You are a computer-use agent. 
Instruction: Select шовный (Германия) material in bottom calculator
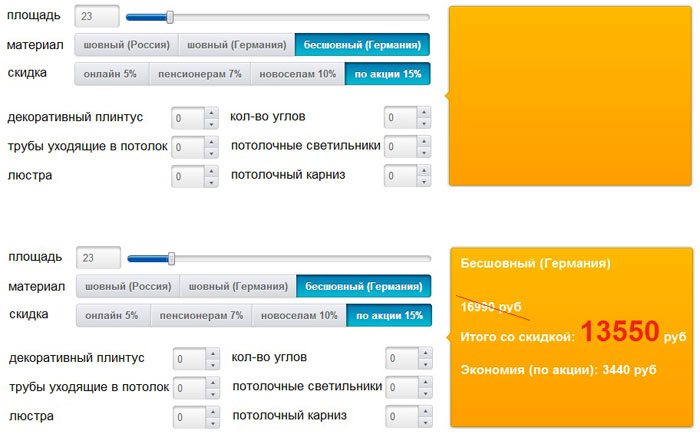pos(242,287)
